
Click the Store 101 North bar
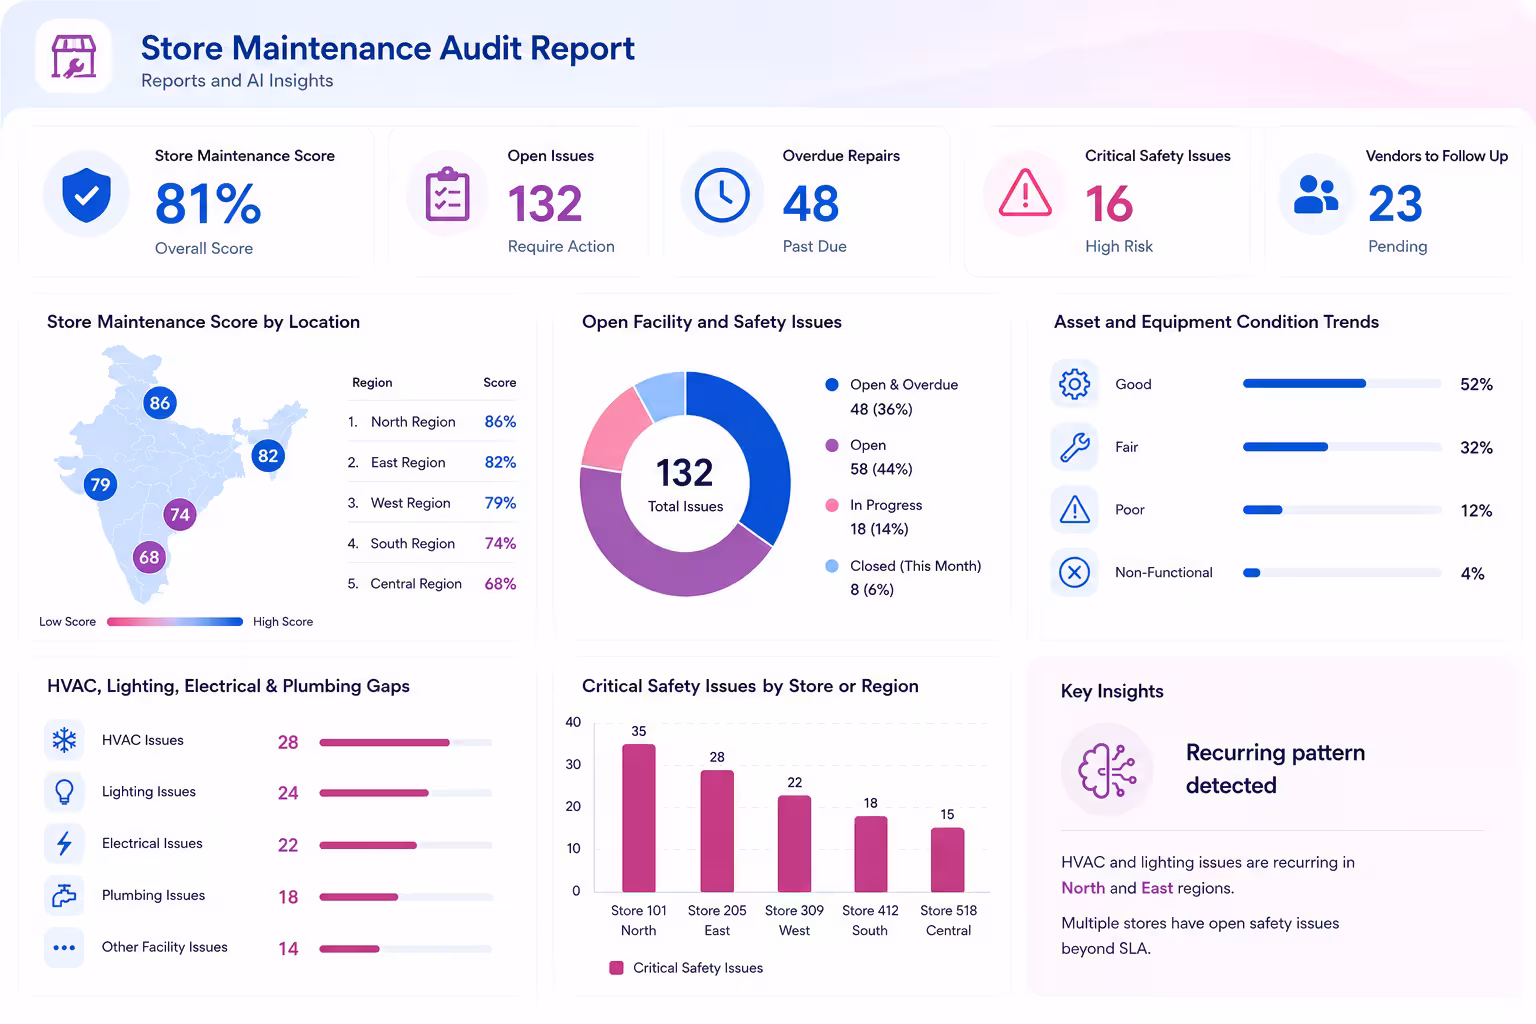(x=639, y=818)
